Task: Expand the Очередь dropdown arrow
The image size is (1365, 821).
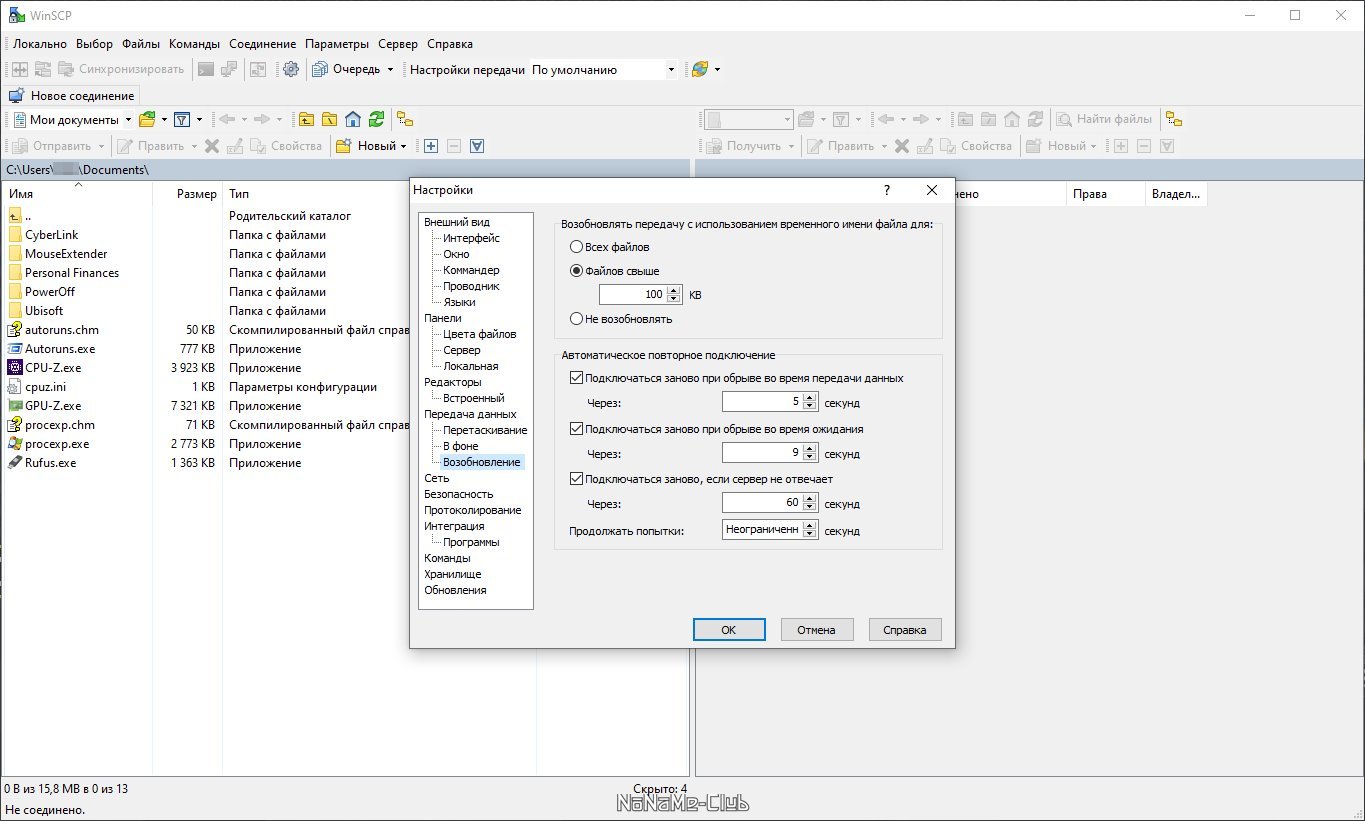Action: click(390, 70)
